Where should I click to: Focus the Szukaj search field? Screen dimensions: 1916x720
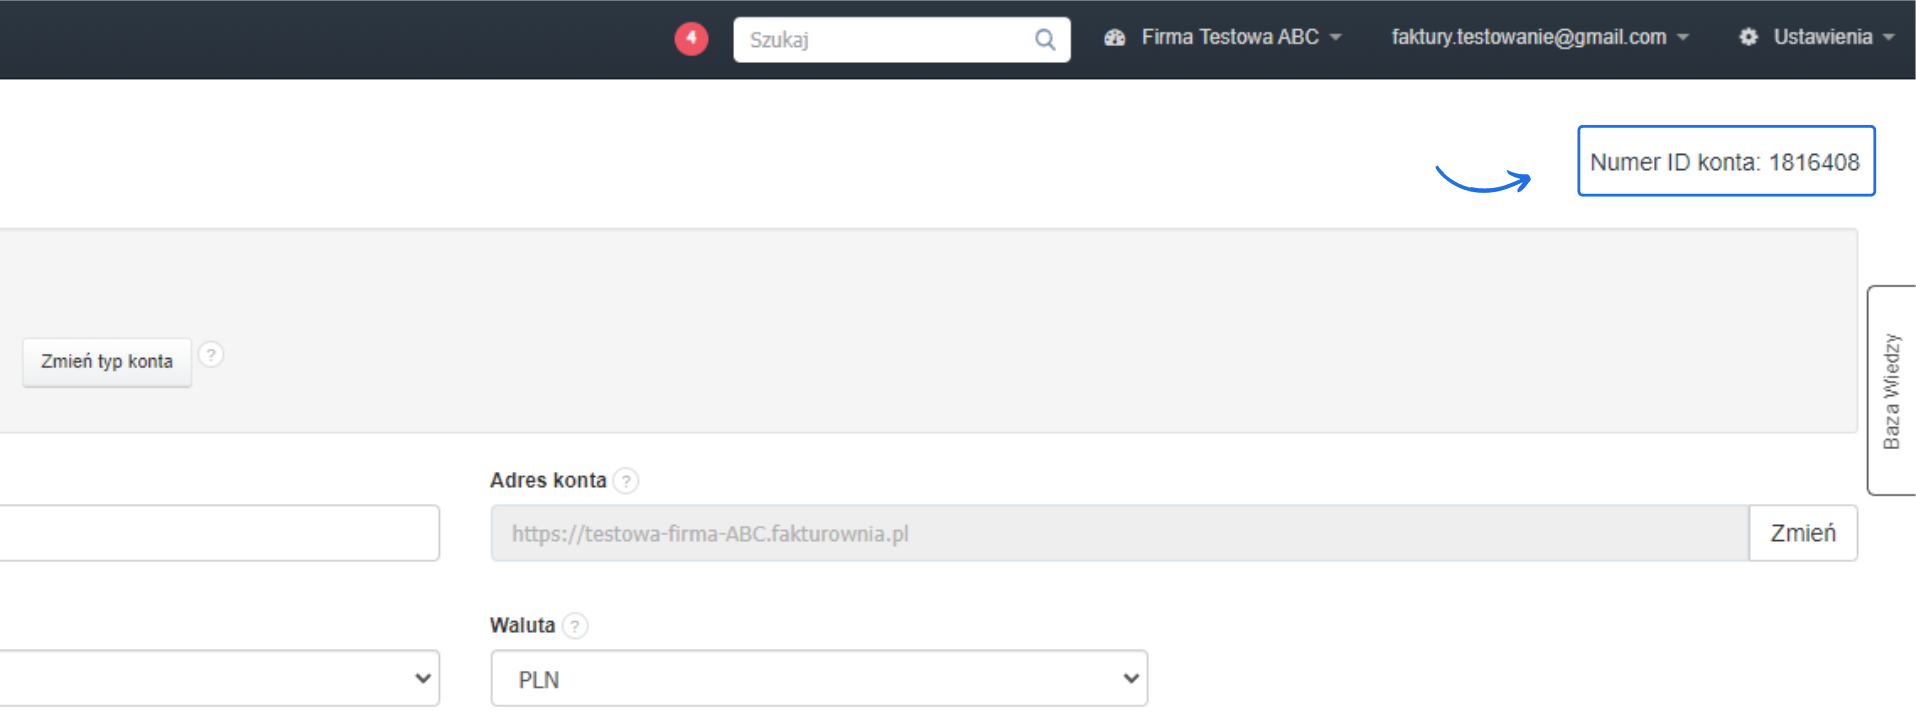coord(885,40)
